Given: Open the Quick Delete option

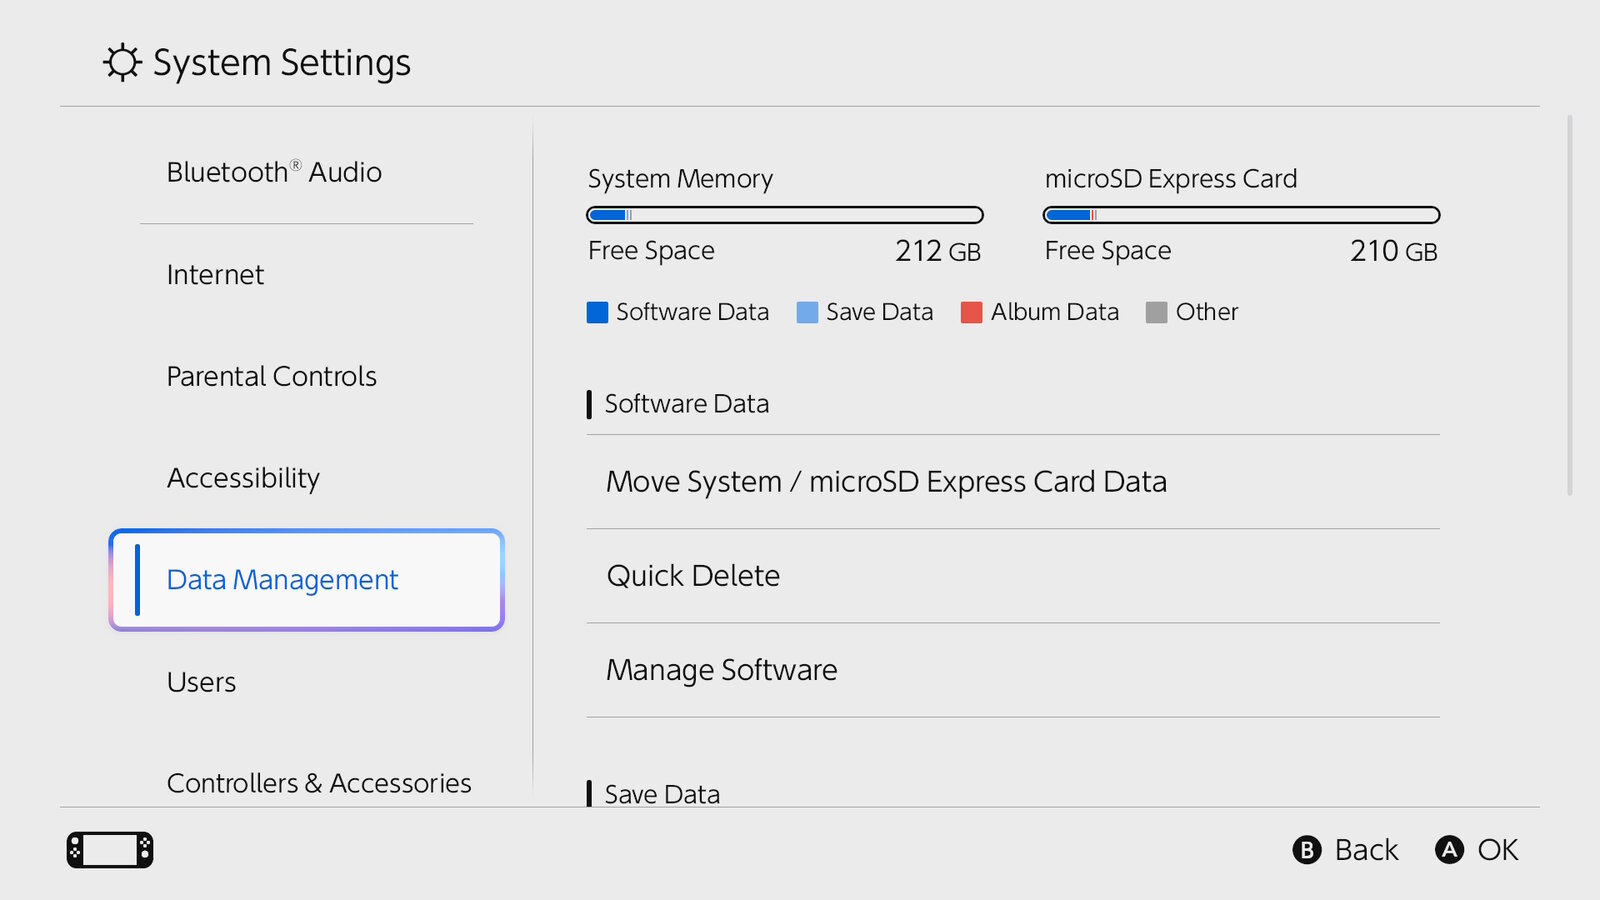Looking at the screenshot, I should [x=1013, y=576].
